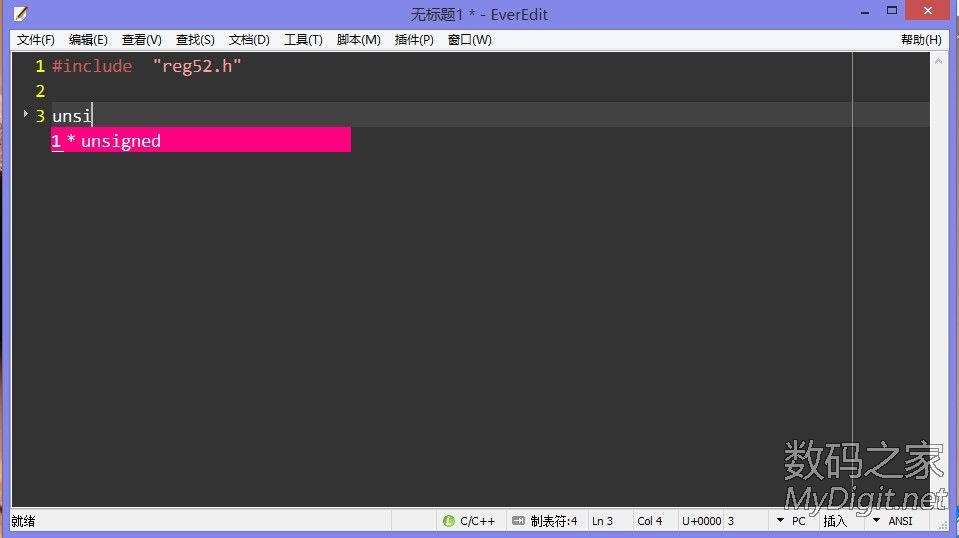The width and height of the screenshot is (959, 538).
Task: Open the 查找(S) search menu
Action: pos(195,40)
